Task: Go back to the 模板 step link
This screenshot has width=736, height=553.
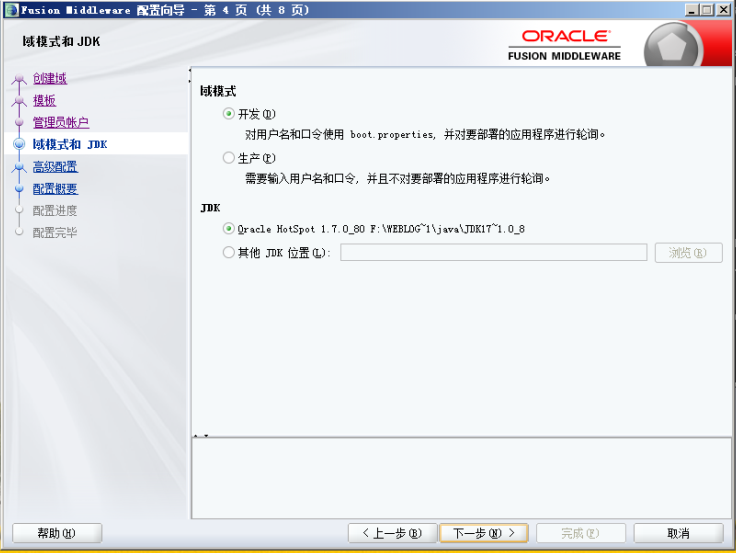Action: 44,101
